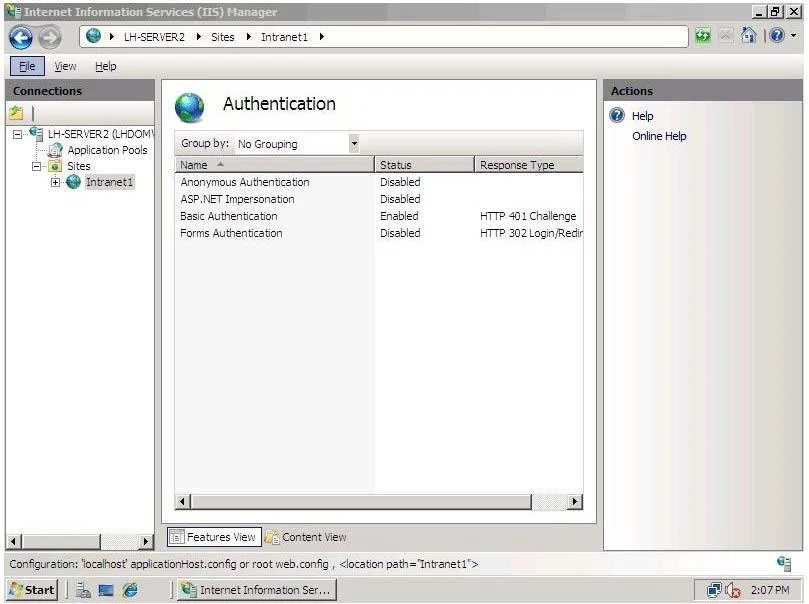Click the Sites folder icon
The image size is (809, 604).
tap(55, 166)
